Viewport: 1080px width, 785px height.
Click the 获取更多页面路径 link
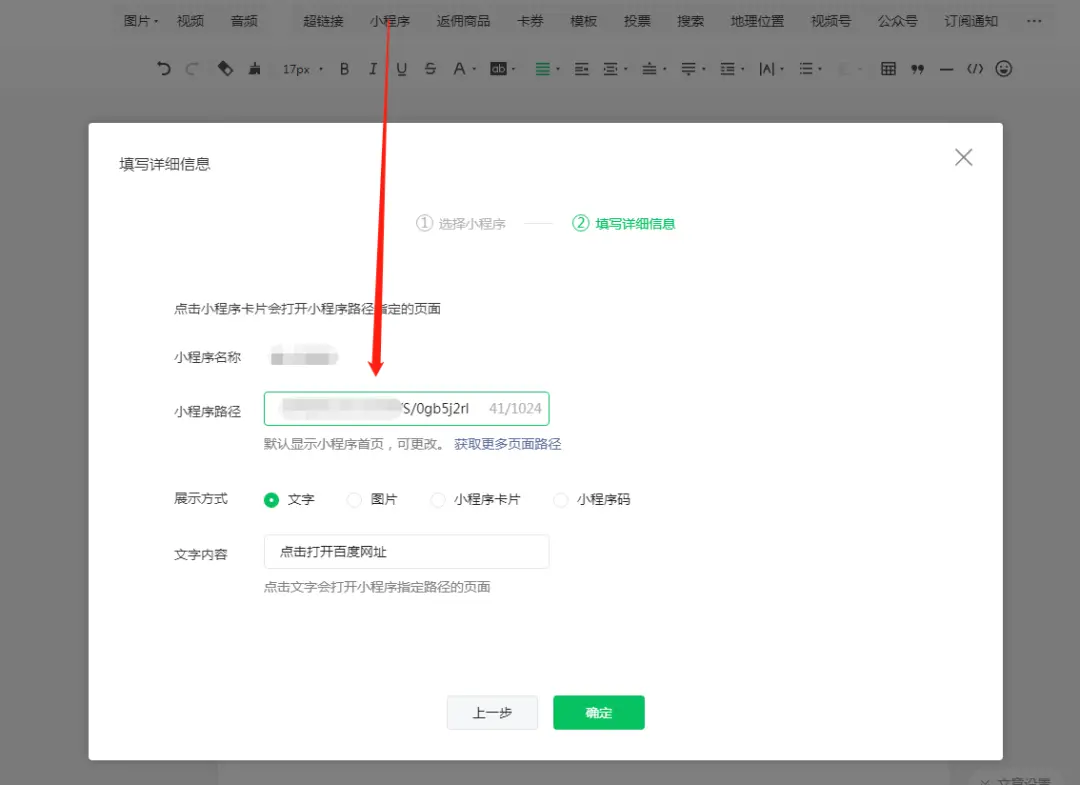pos(507,443)
